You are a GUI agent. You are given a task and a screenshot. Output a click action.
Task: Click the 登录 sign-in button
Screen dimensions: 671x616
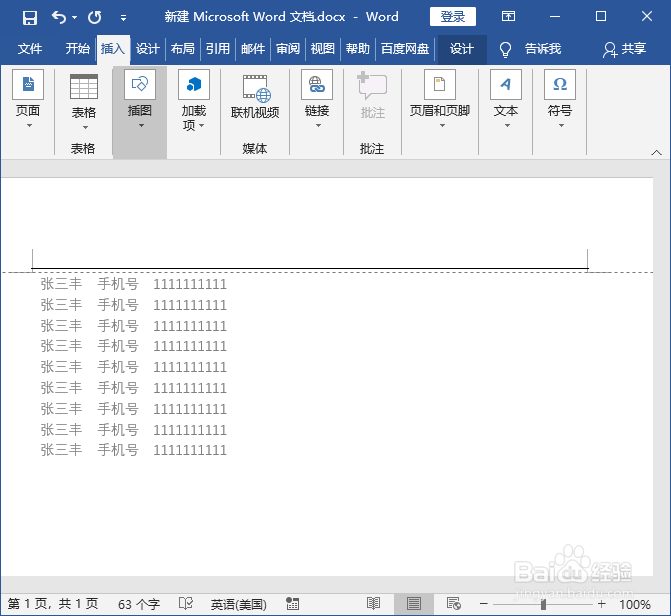coord(452,17)
